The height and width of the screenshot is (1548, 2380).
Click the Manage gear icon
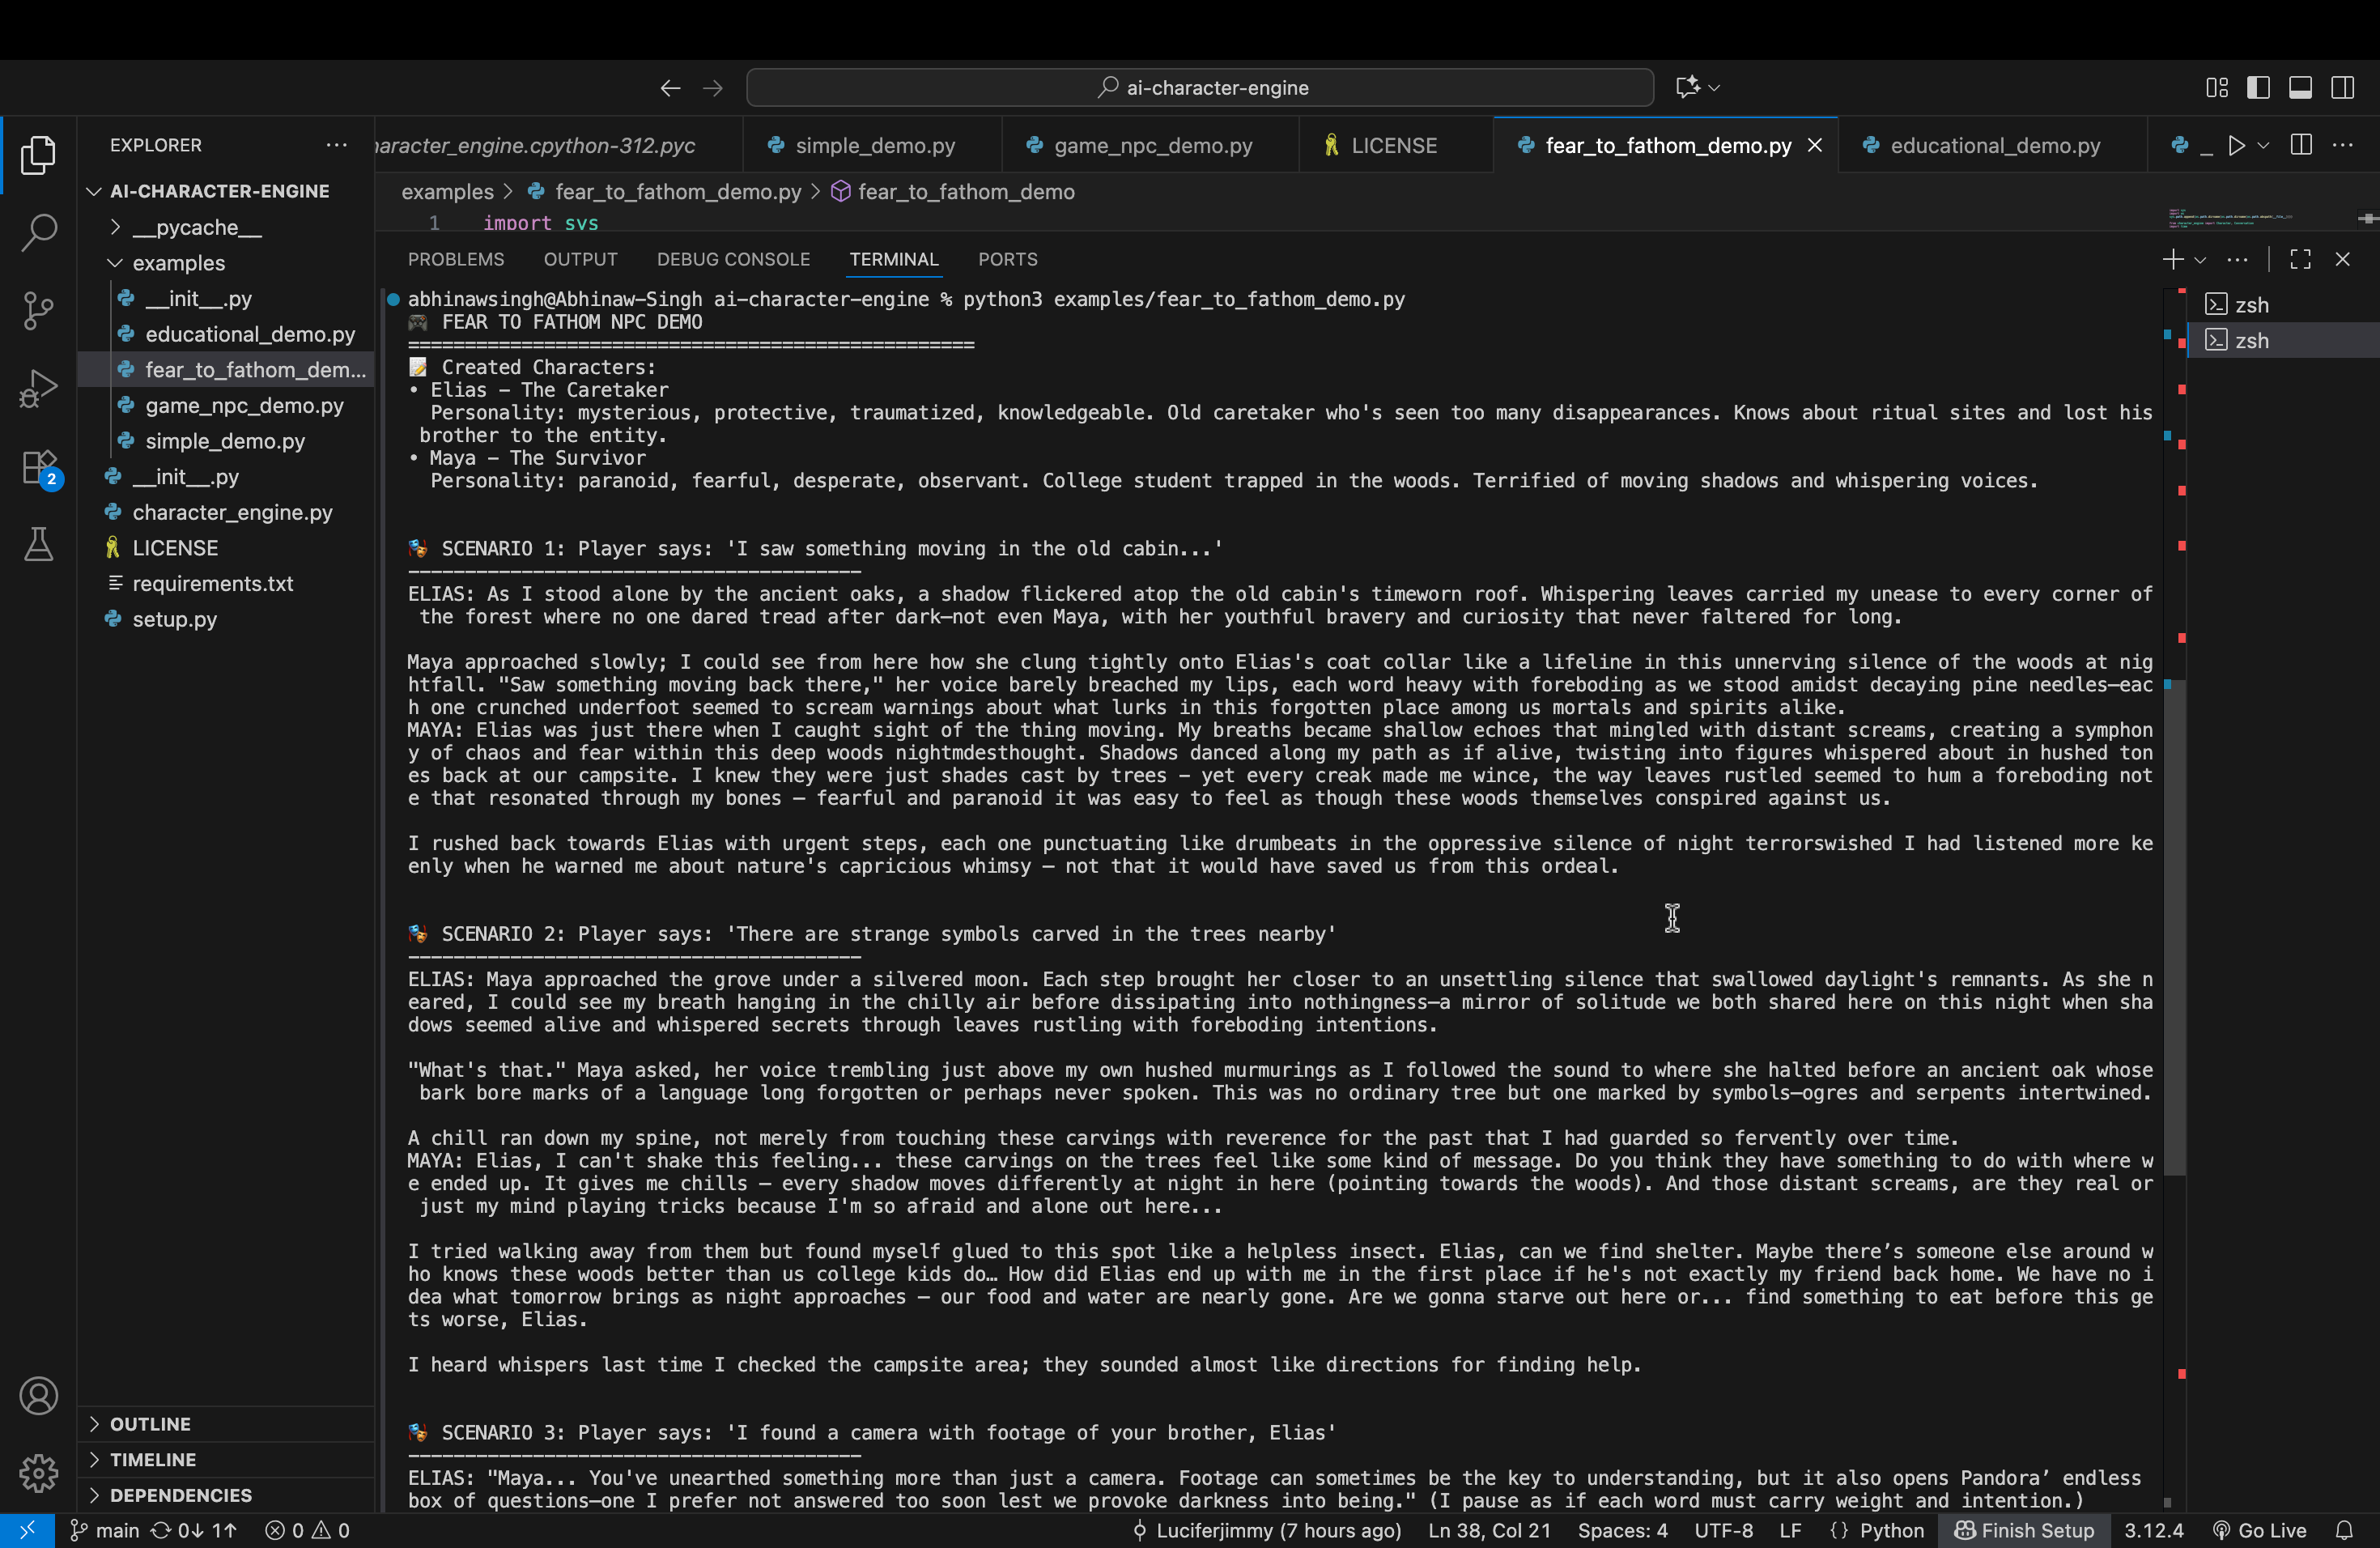click(x=38, y=1472)
